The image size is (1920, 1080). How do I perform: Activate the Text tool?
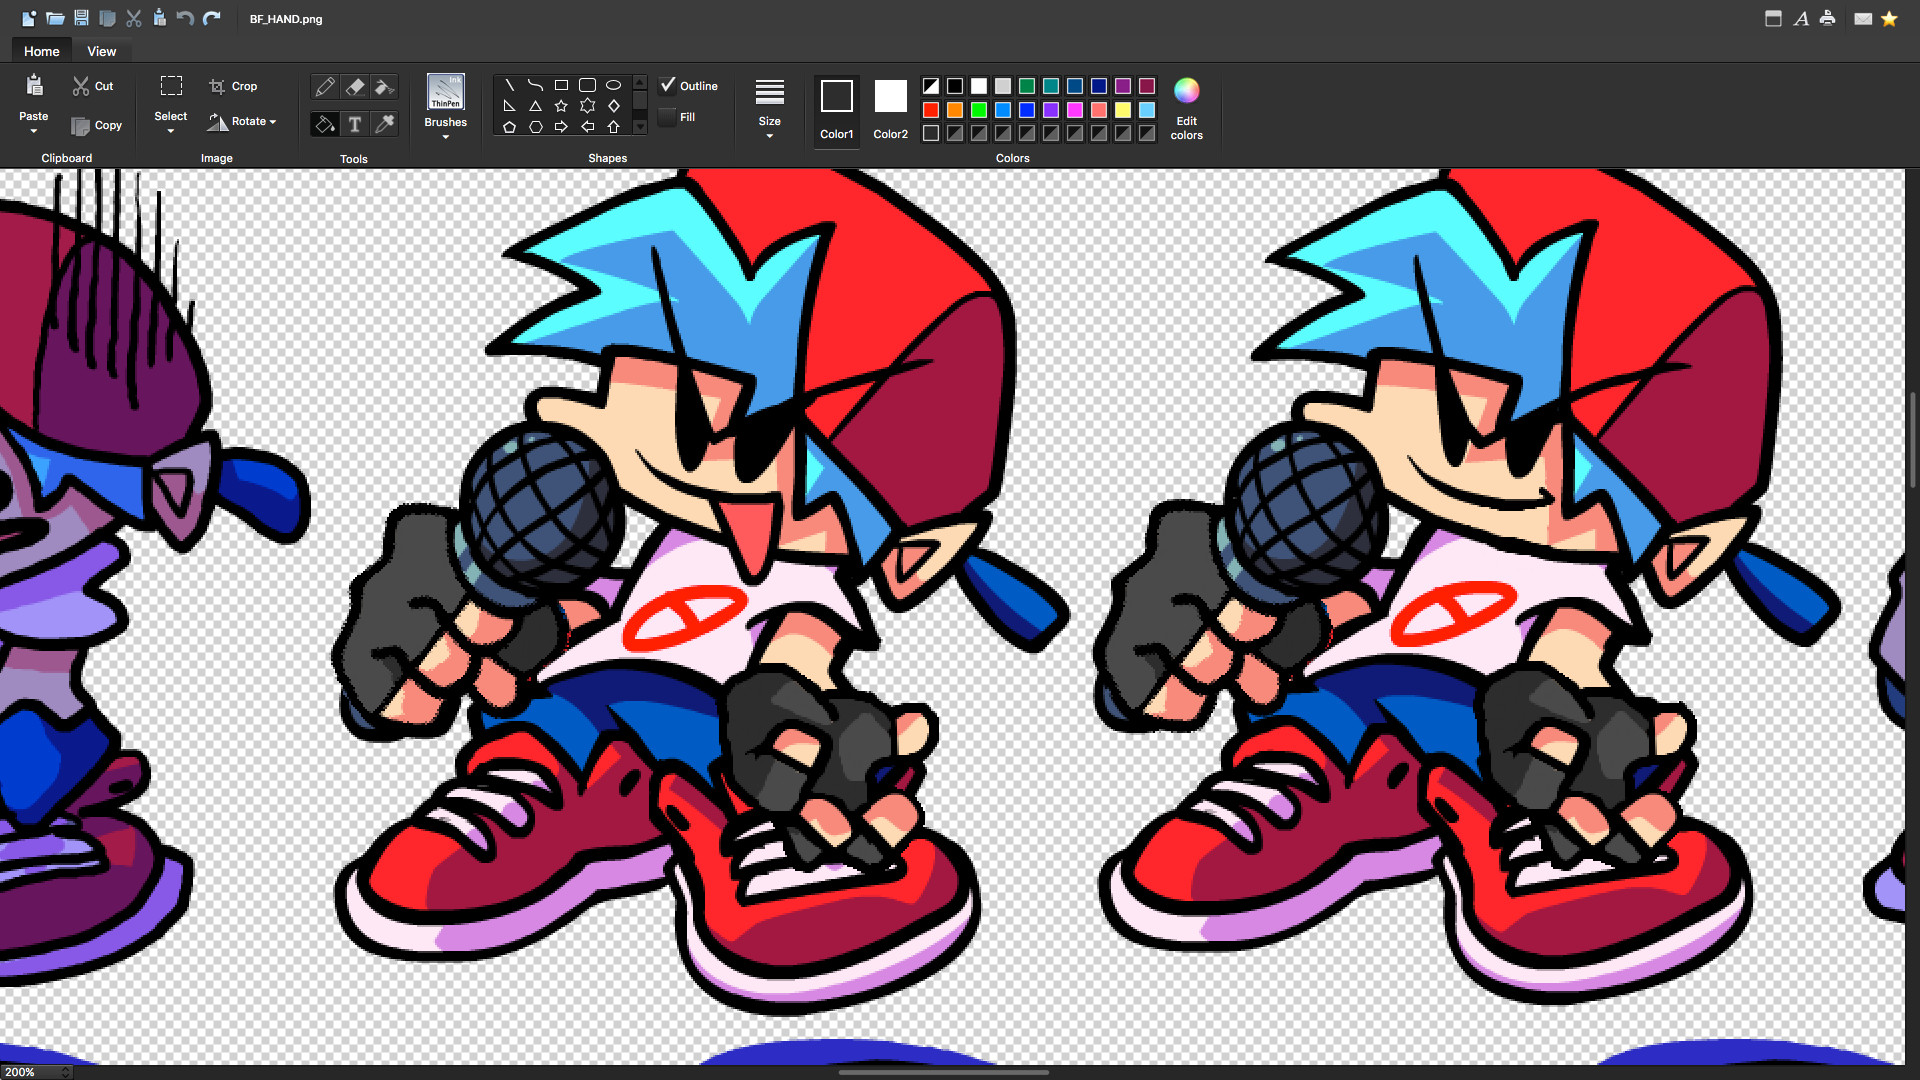pos(354,124)
